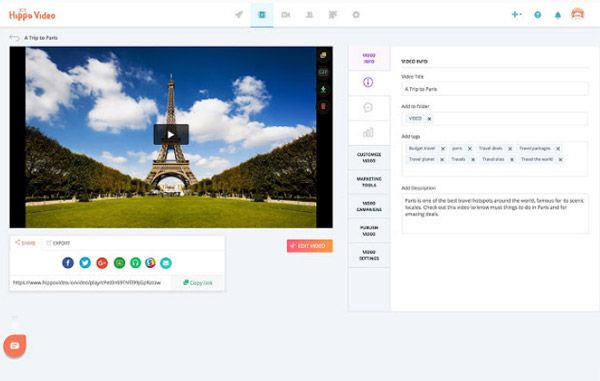Open the Customize Video section
600x381 pixels.
click(369, 158)
